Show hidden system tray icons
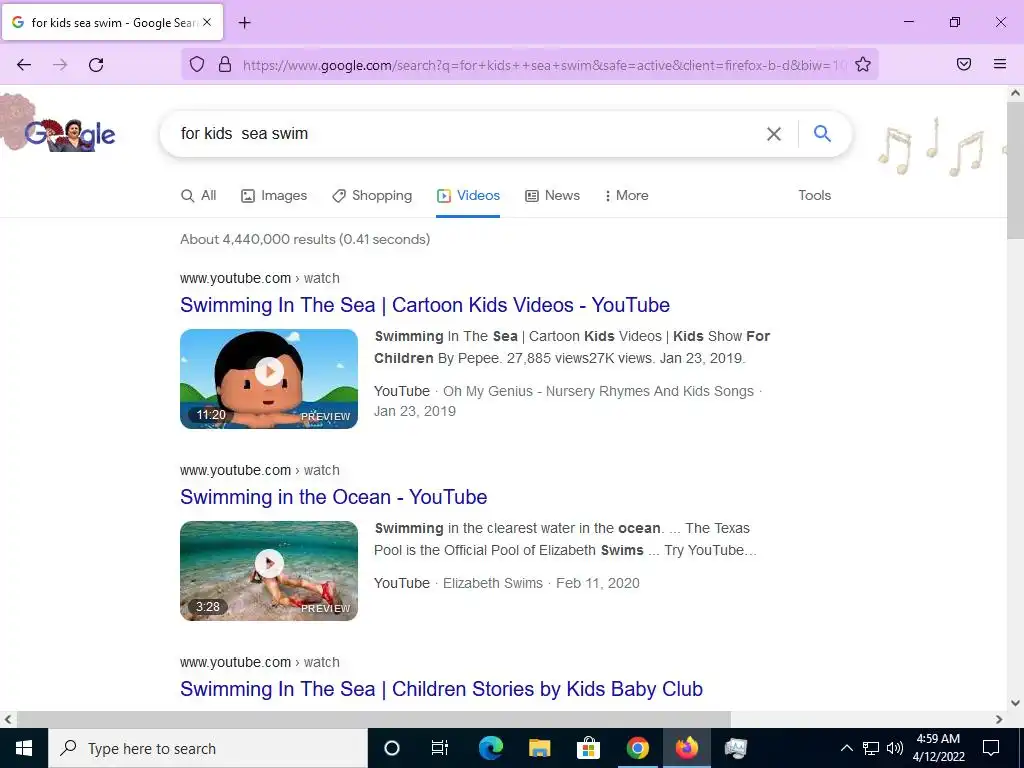 point(846,748)
